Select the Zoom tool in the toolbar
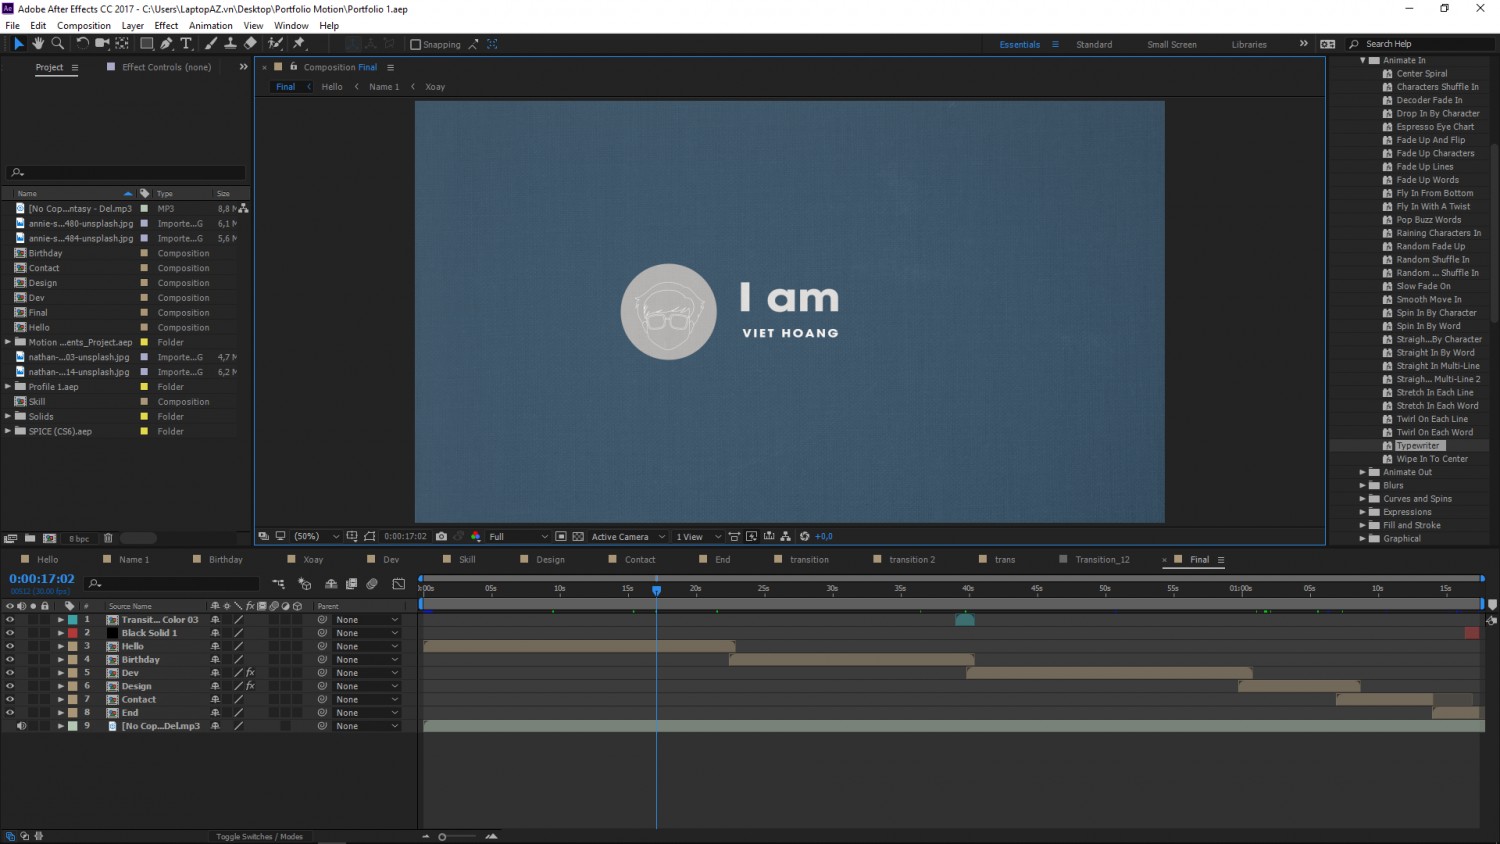 click(x=58, y=44)
